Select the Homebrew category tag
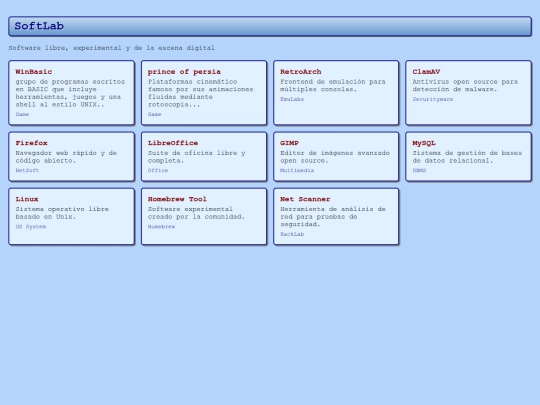This screenshot has height=405, width=540. [x=161, y=227]
